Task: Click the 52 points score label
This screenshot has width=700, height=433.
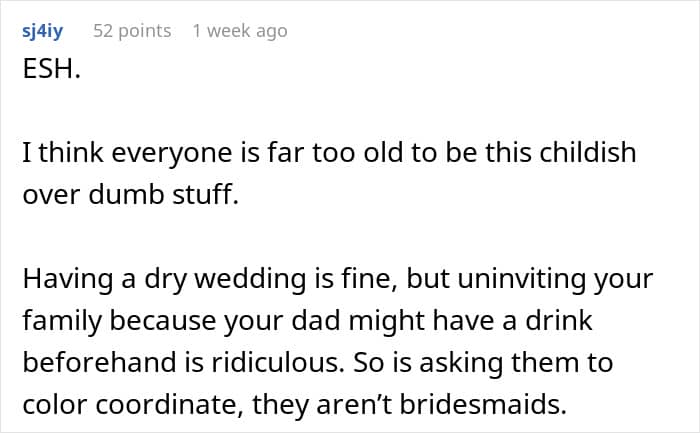Action: coord(132,31)
